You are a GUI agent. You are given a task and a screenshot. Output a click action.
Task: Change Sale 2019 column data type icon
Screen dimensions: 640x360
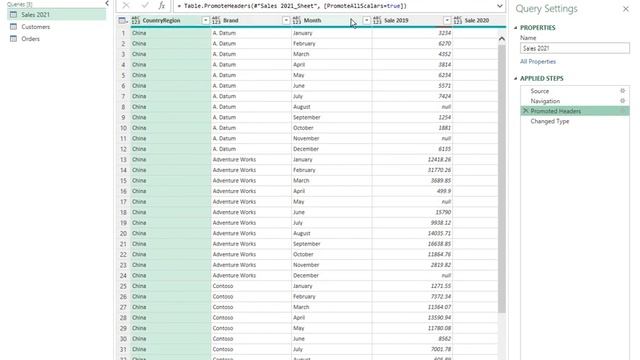pyautogui.click(x=377, y=20)
